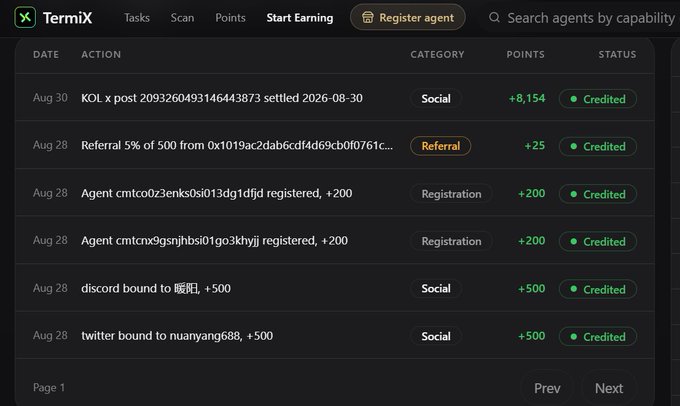Click Aug 28 date in twitter bound row
This screenshot has height=406, width=680.
(50, 336)
